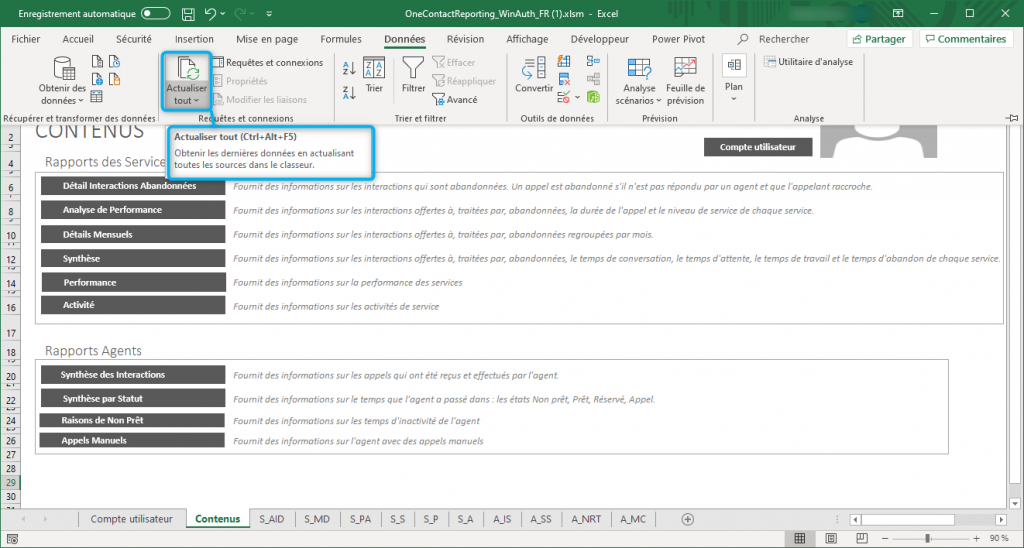Toggle the Enregistrement automatique switch

155,14
